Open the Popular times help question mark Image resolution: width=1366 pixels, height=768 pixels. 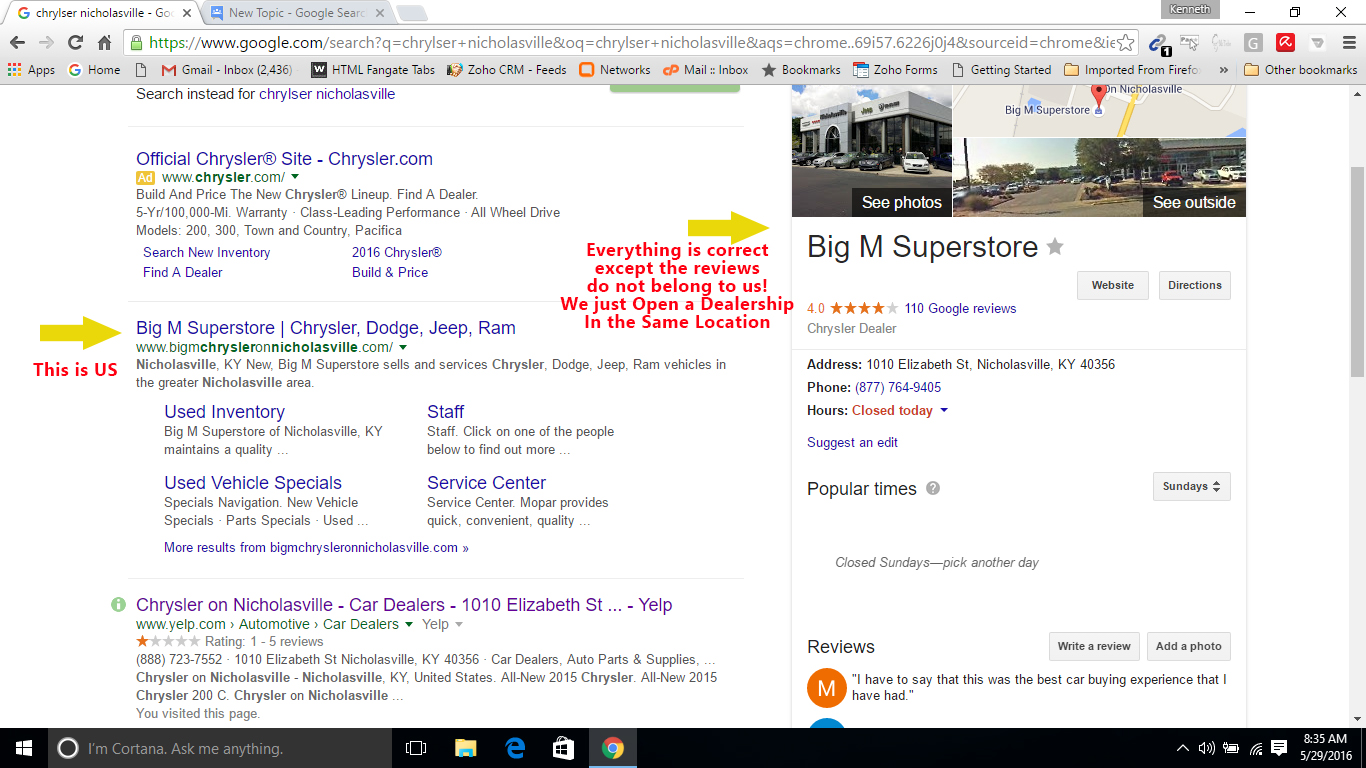[x=933, y=488]
